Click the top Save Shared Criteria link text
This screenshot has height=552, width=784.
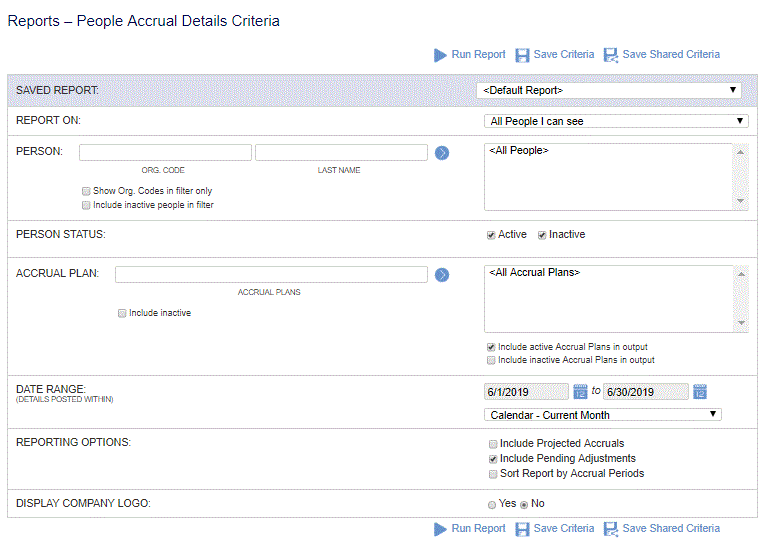671,54
